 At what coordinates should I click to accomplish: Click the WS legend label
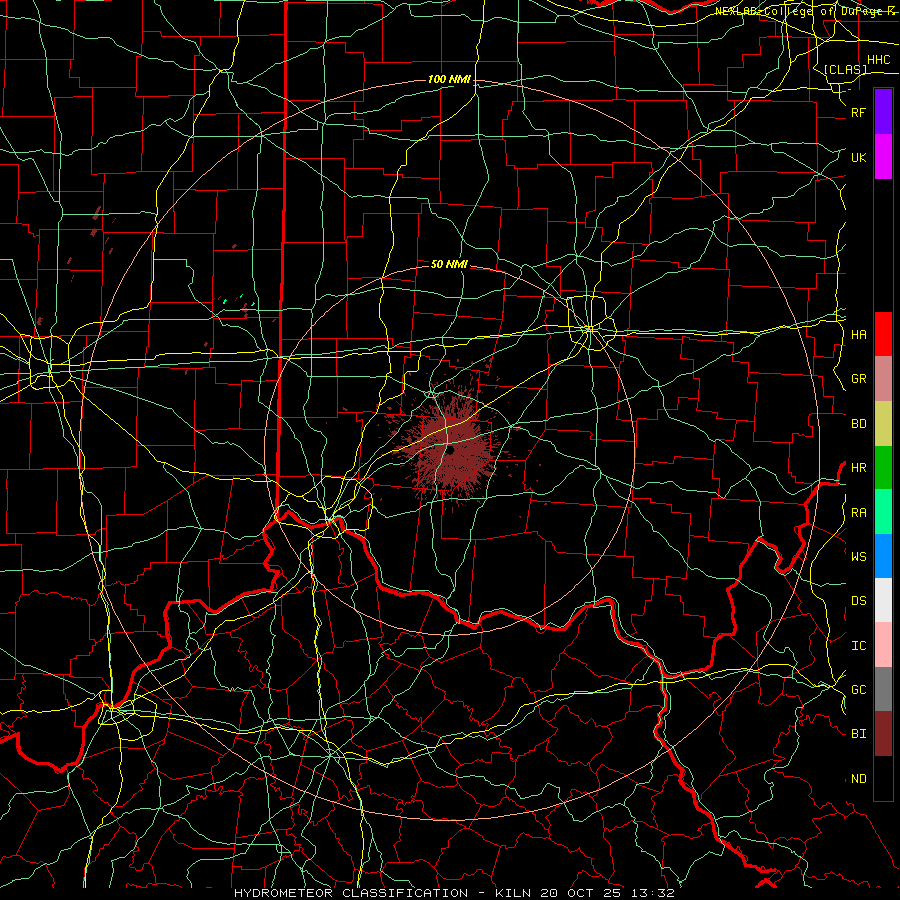pos(859,556)
